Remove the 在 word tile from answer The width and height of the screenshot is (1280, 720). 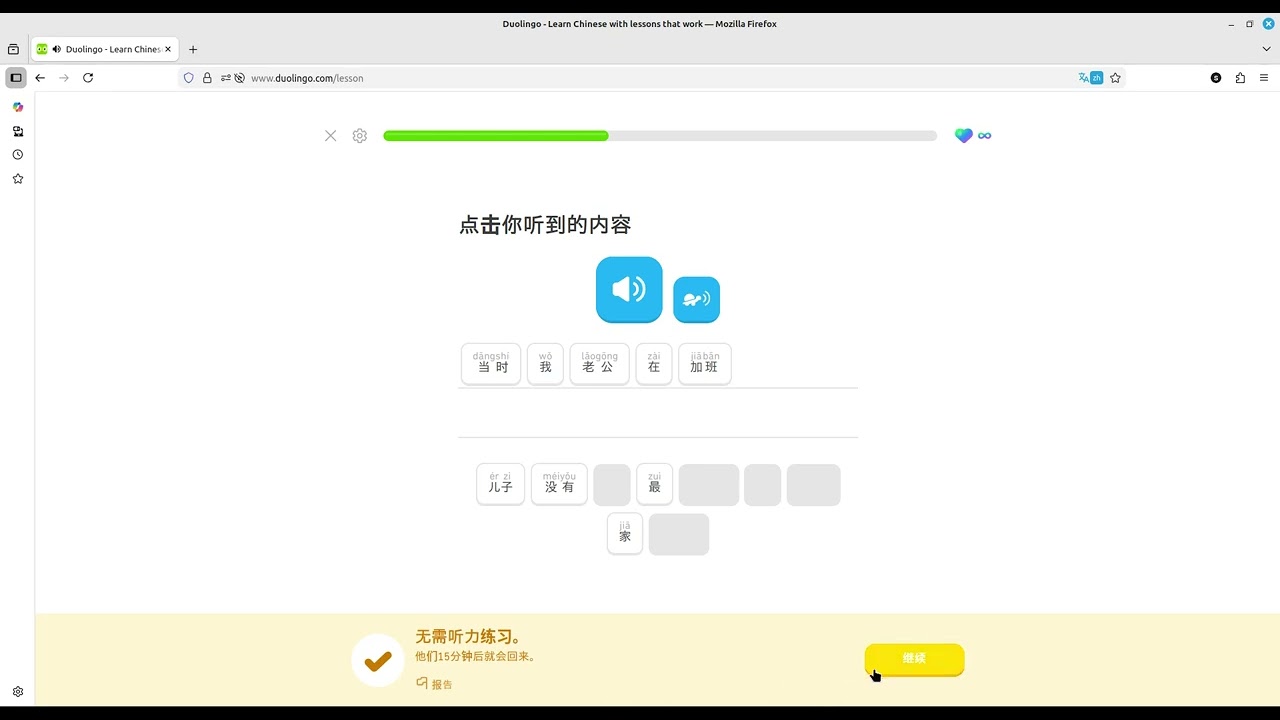tap(654, 364)
